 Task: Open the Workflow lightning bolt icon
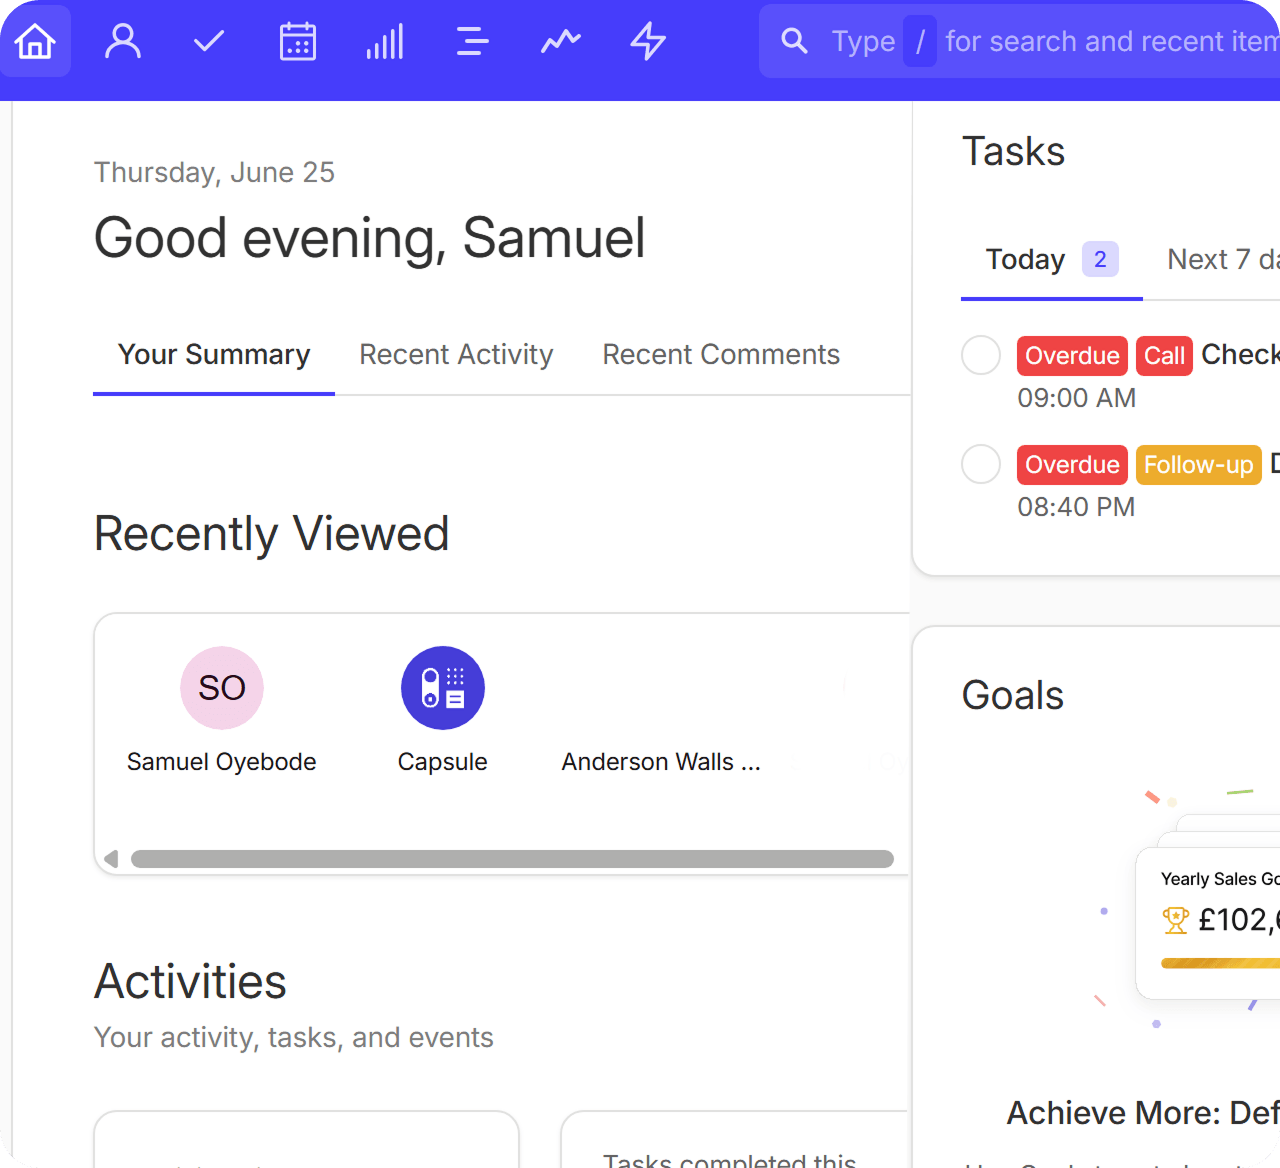(x=648, y=41)
